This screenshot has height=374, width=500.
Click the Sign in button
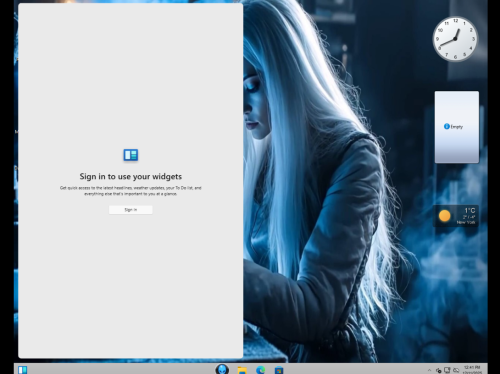131,210
